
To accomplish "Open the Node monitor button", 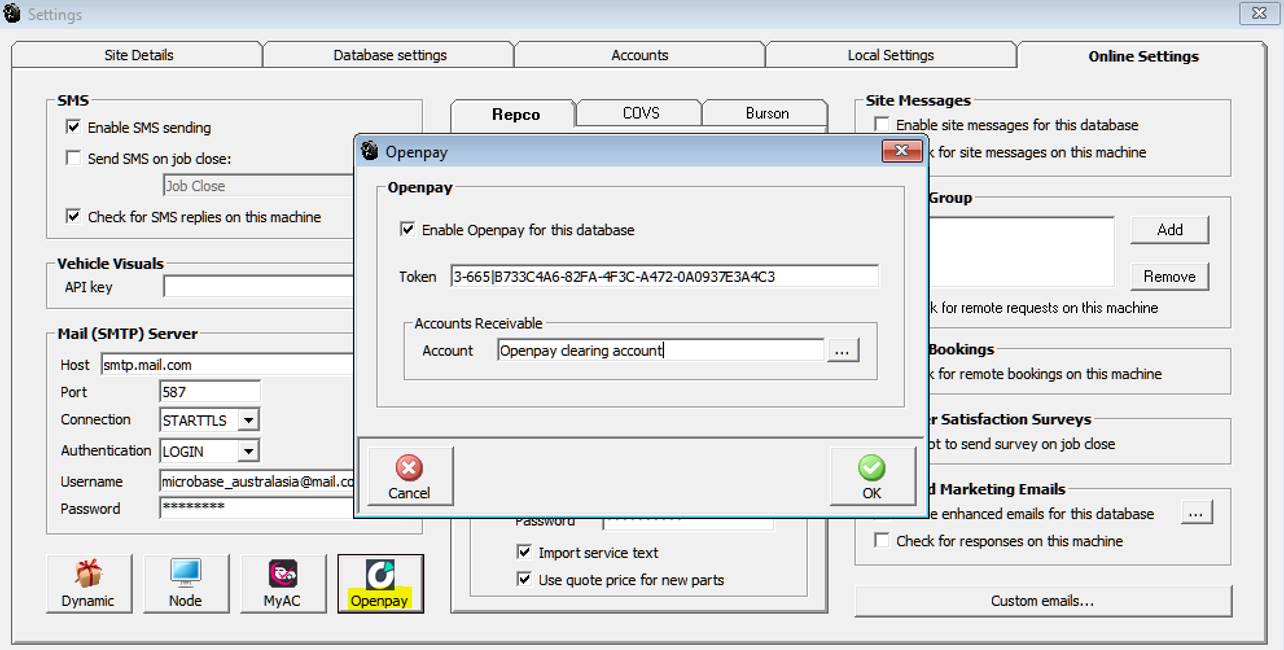I will (185, 584).
